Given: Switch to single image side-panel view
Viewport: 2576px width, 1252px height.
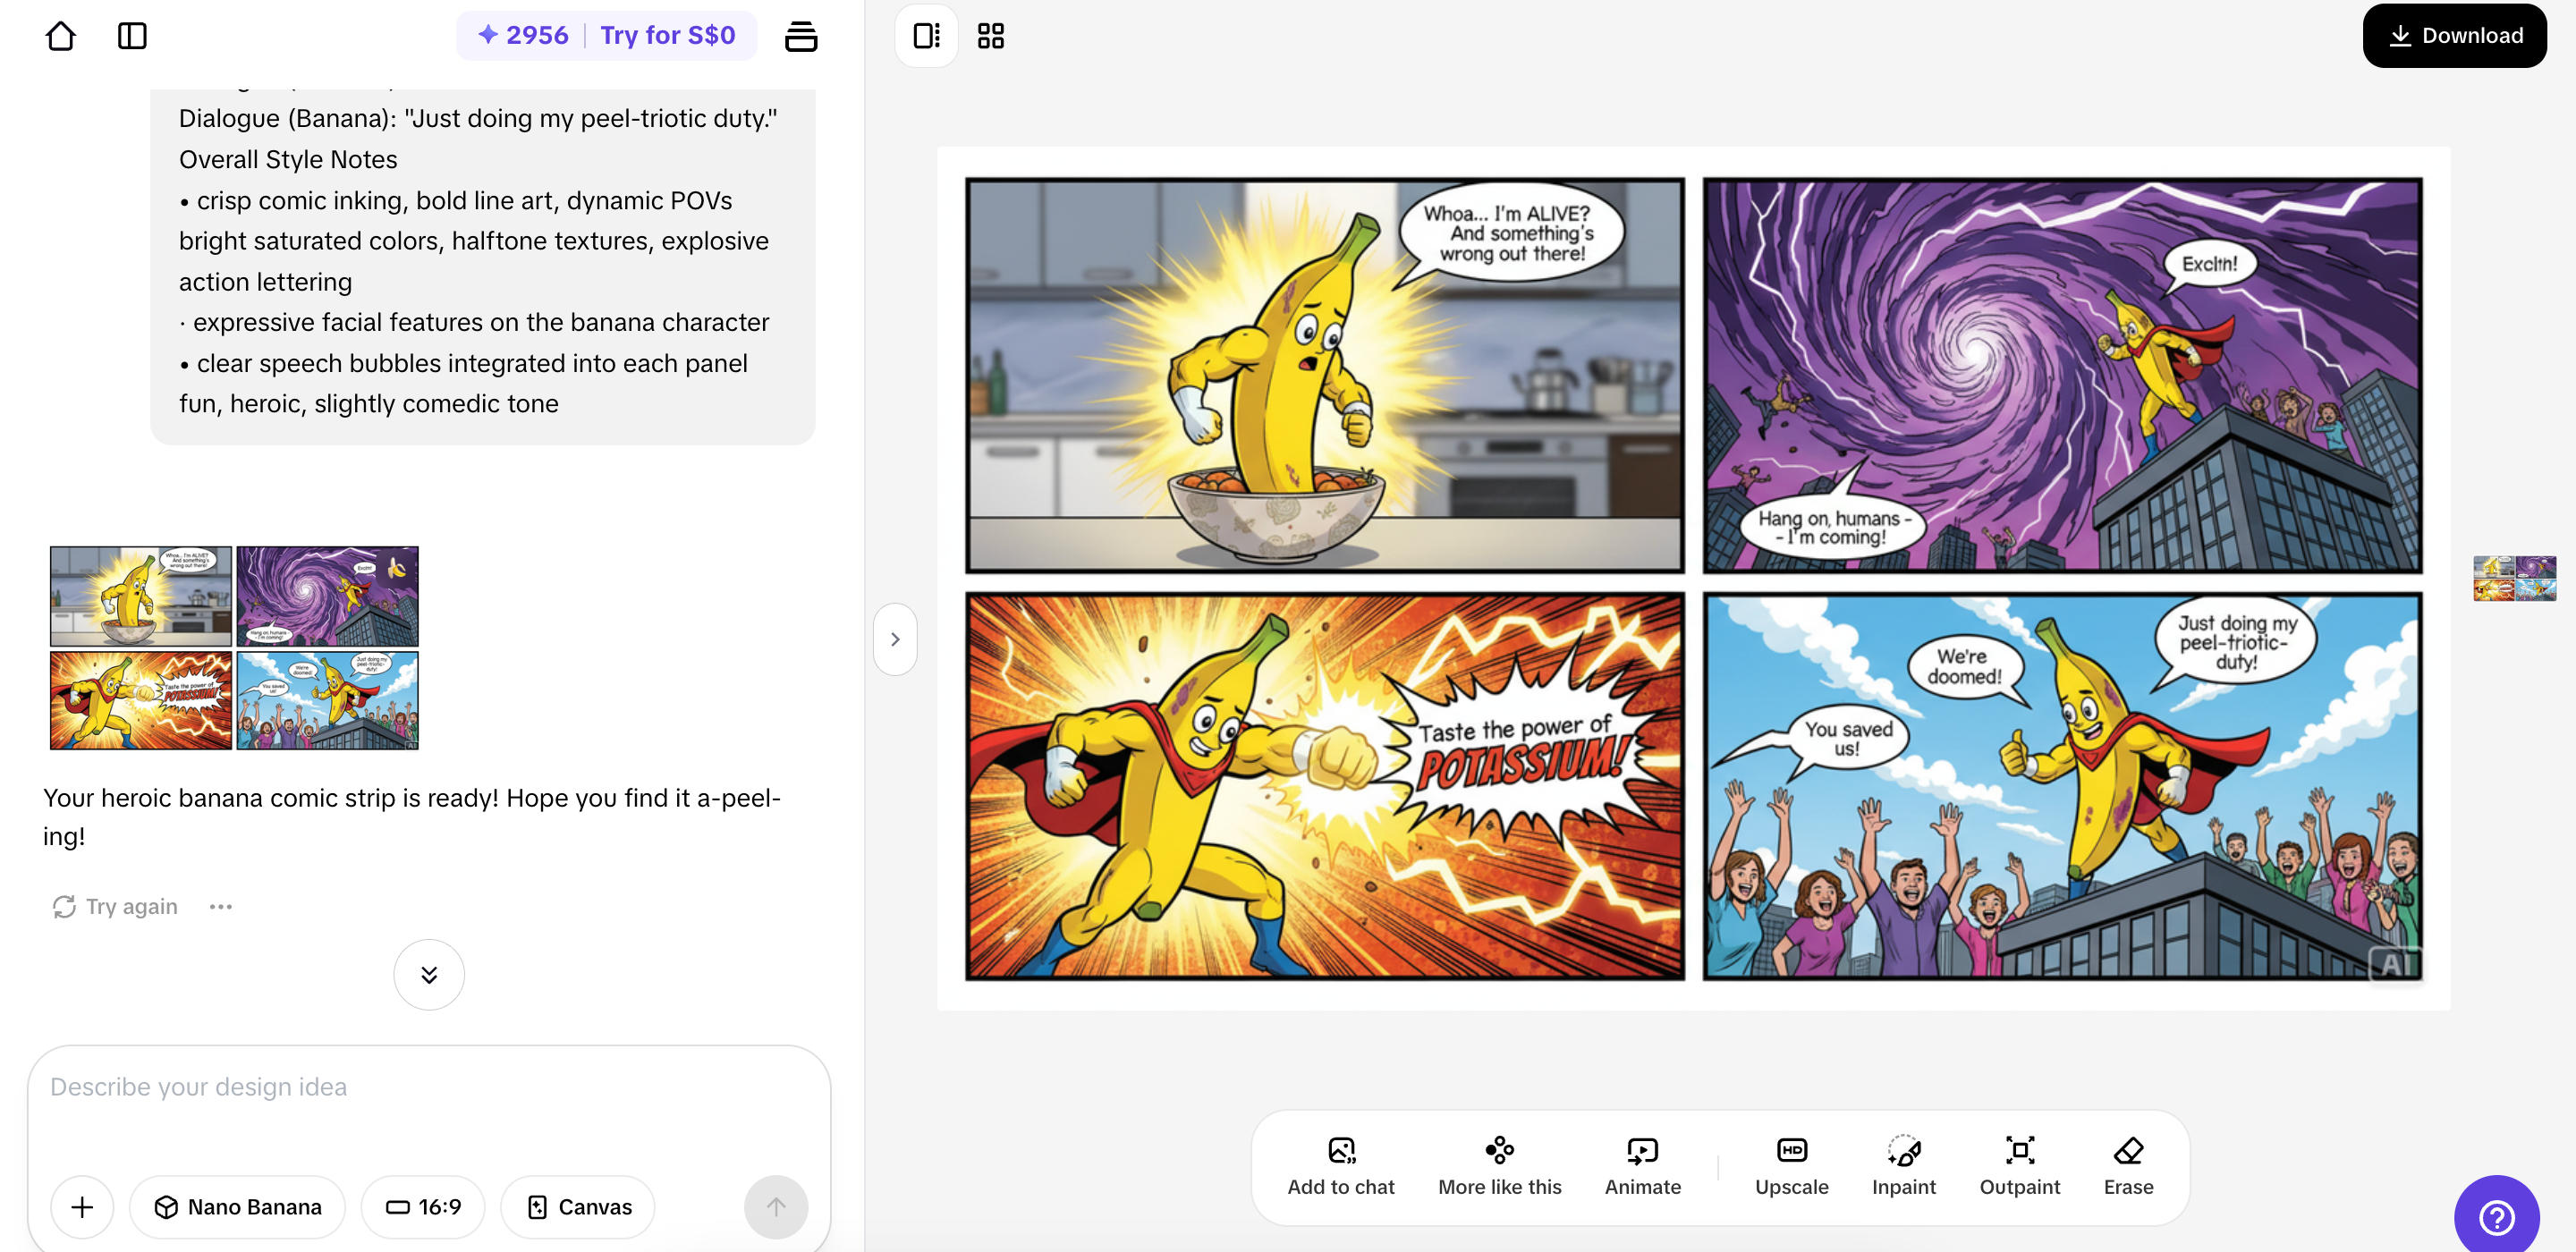Looking at the screenshot, I should [x=926, y=36].
